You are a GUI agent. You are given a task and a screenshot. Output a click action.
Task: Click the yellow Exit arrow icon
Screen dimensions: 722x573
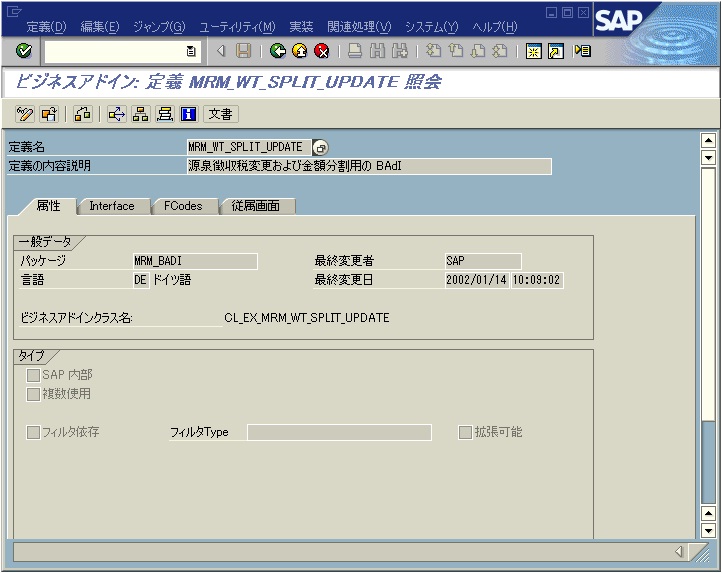click(x=299, y=51)
